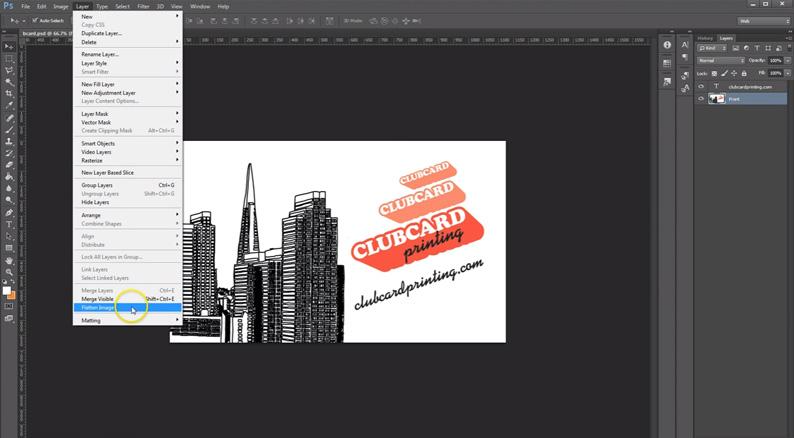
Task: Turn layer filtering on or off switch
Action: click(789, 48)
